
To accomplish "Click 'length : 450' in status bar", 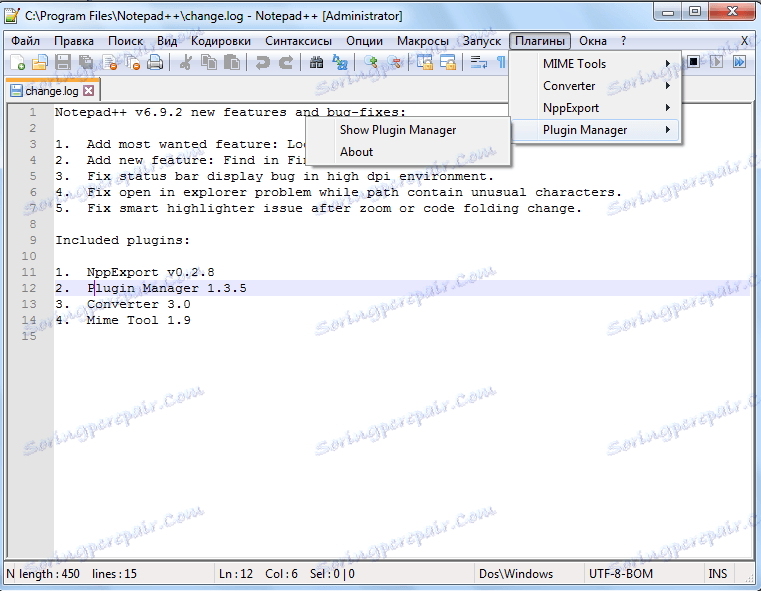I will pyautogui.click(x=49, y=574).
